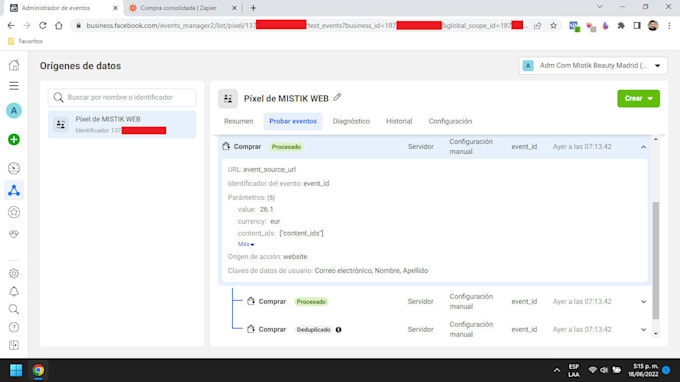This screenshot has height=382, width=680.
Task: Open the help question mark icon
Action: coord(14,327)
